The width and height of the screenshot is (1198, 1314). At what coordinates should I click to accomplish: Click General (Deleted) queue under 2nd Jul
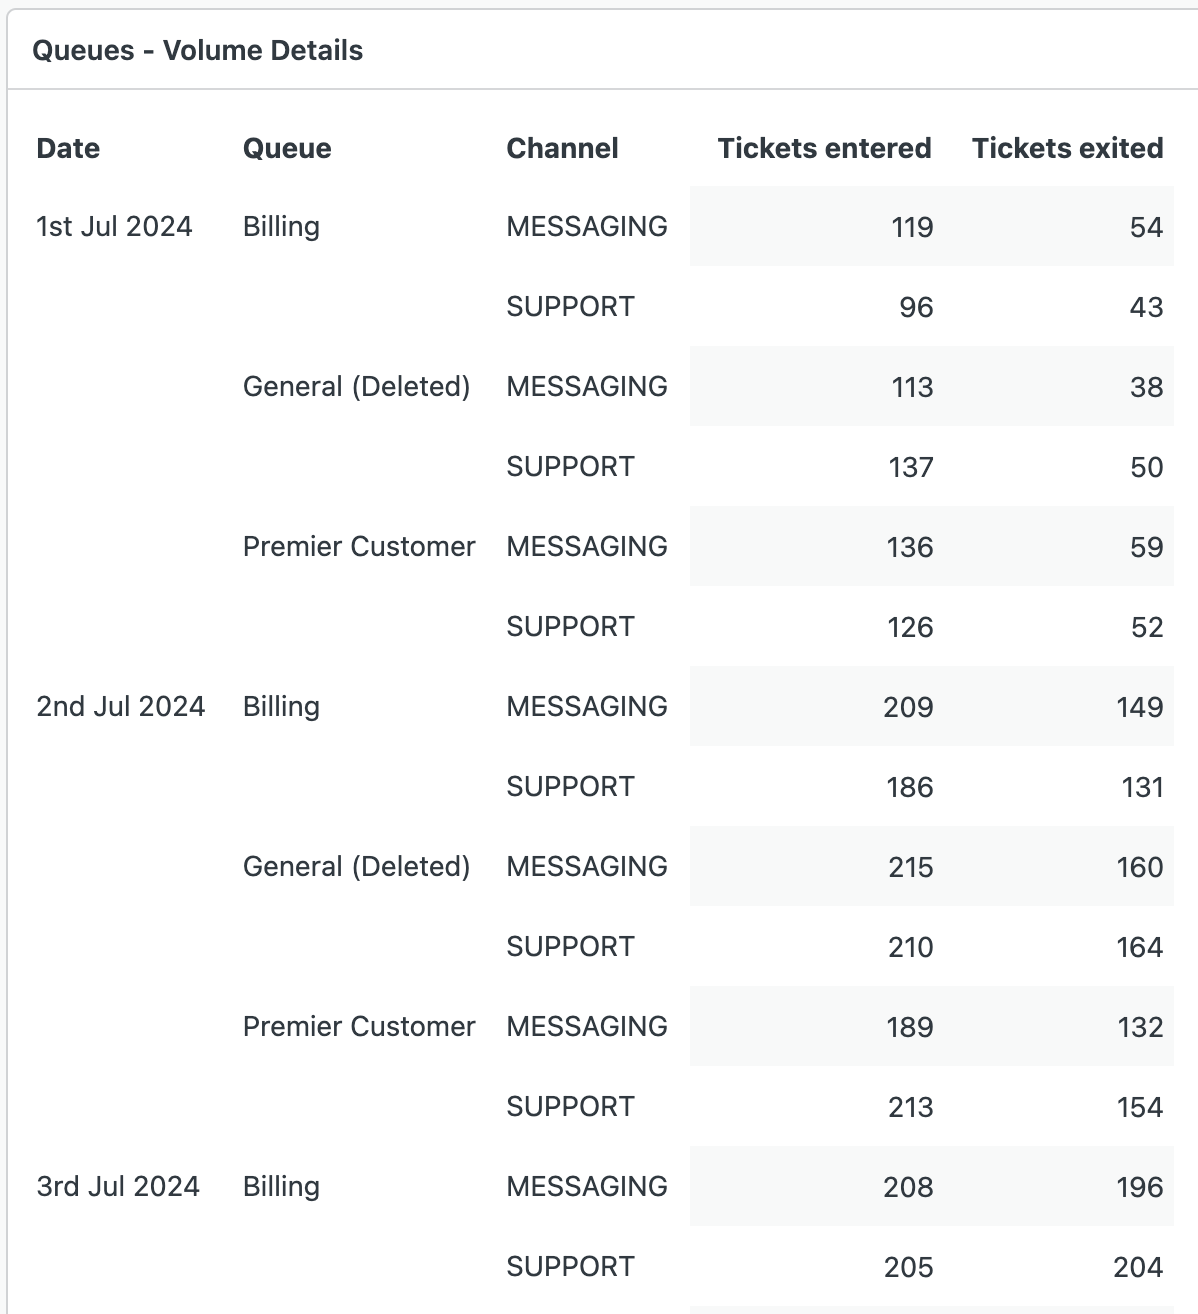356,866
